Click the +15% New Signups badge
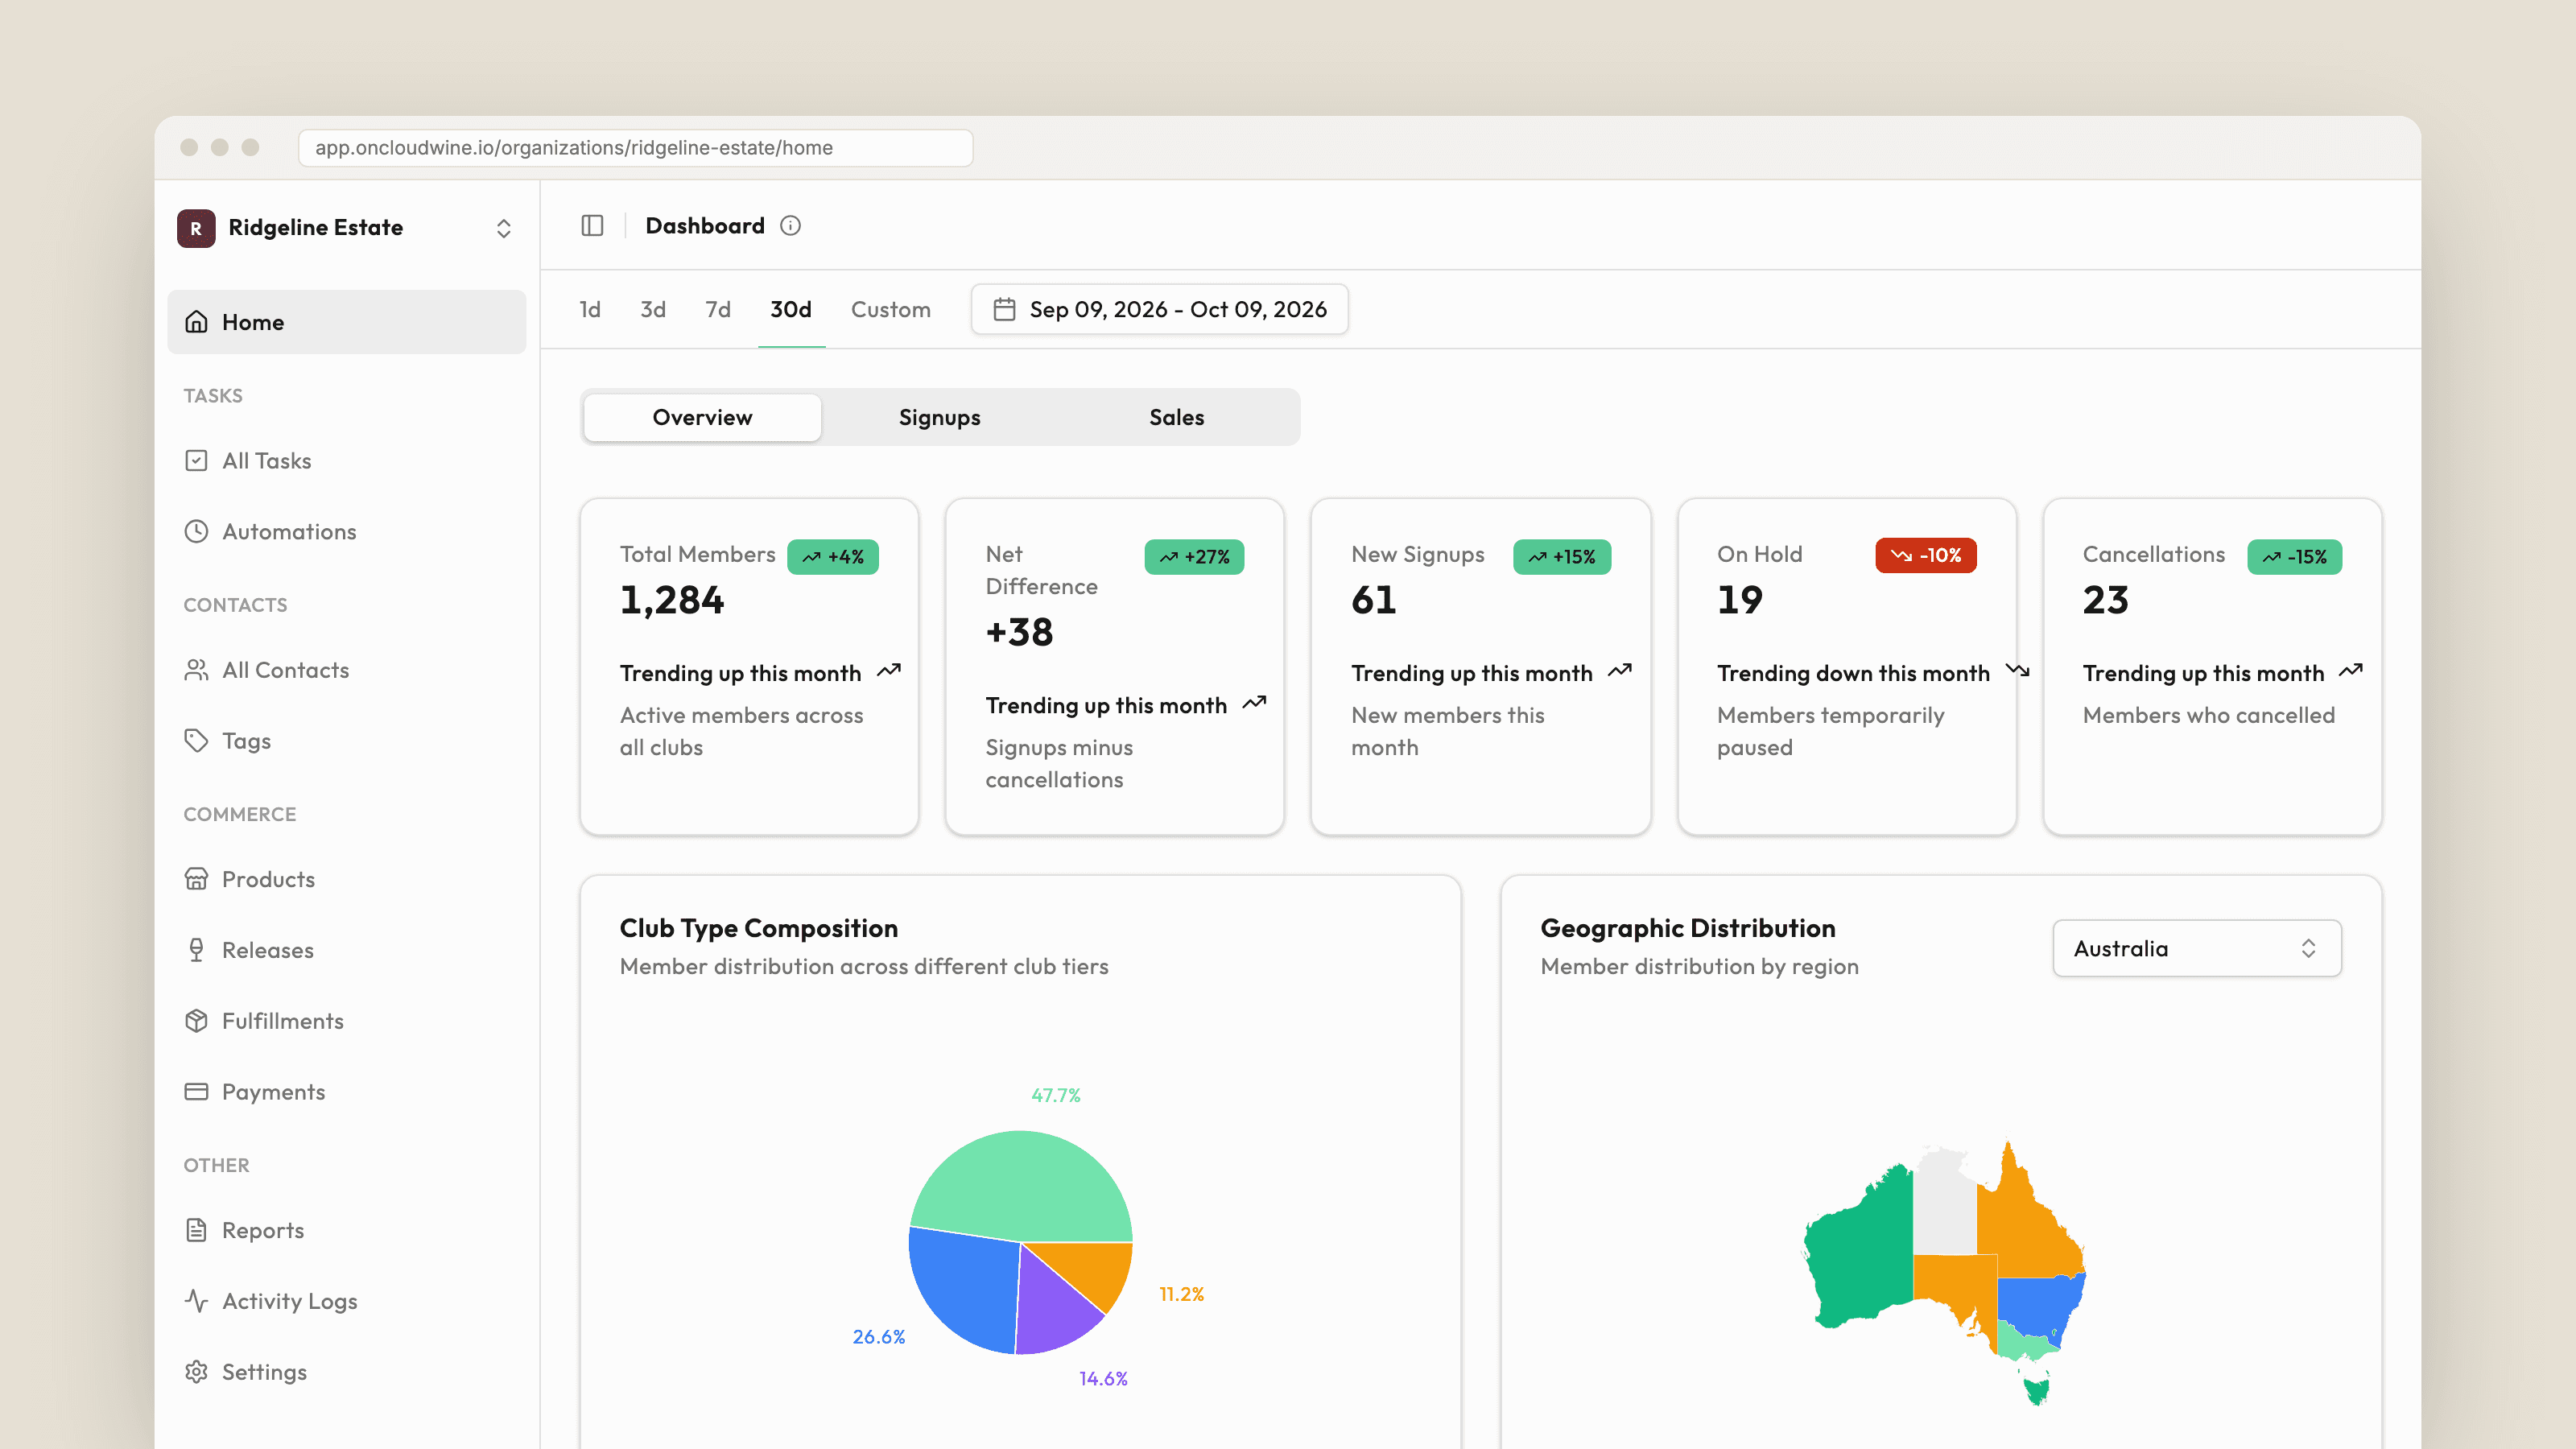Viewport: 2576px width, 1449px height. click(1562, 557)
